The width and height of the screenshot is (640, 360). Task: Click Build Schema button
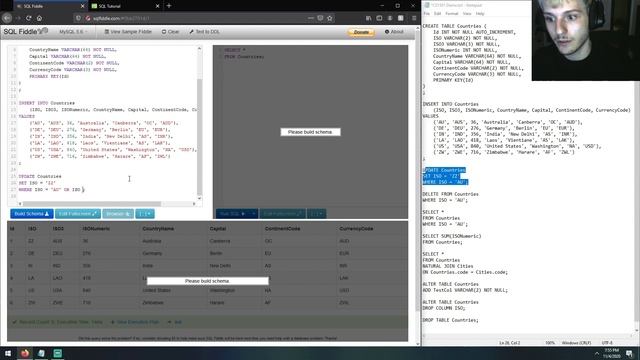31,214
